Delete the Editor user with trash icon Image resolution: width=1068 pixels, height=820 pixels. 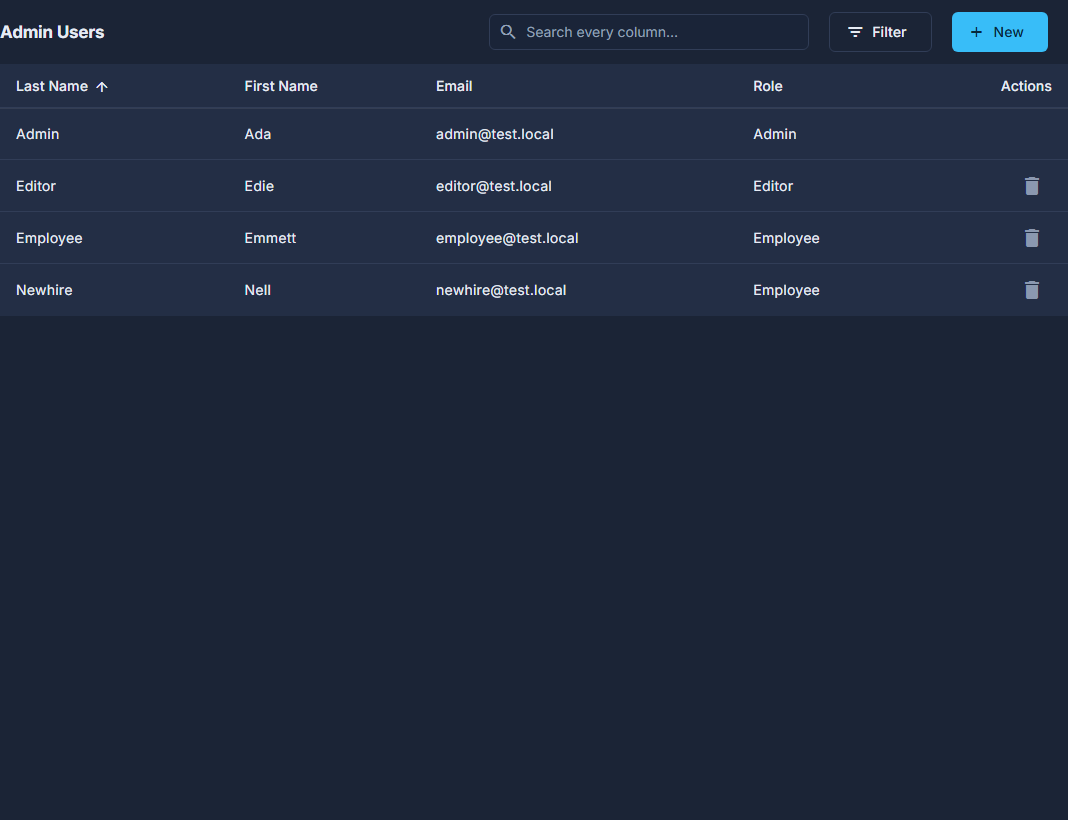pos(1031,186)
